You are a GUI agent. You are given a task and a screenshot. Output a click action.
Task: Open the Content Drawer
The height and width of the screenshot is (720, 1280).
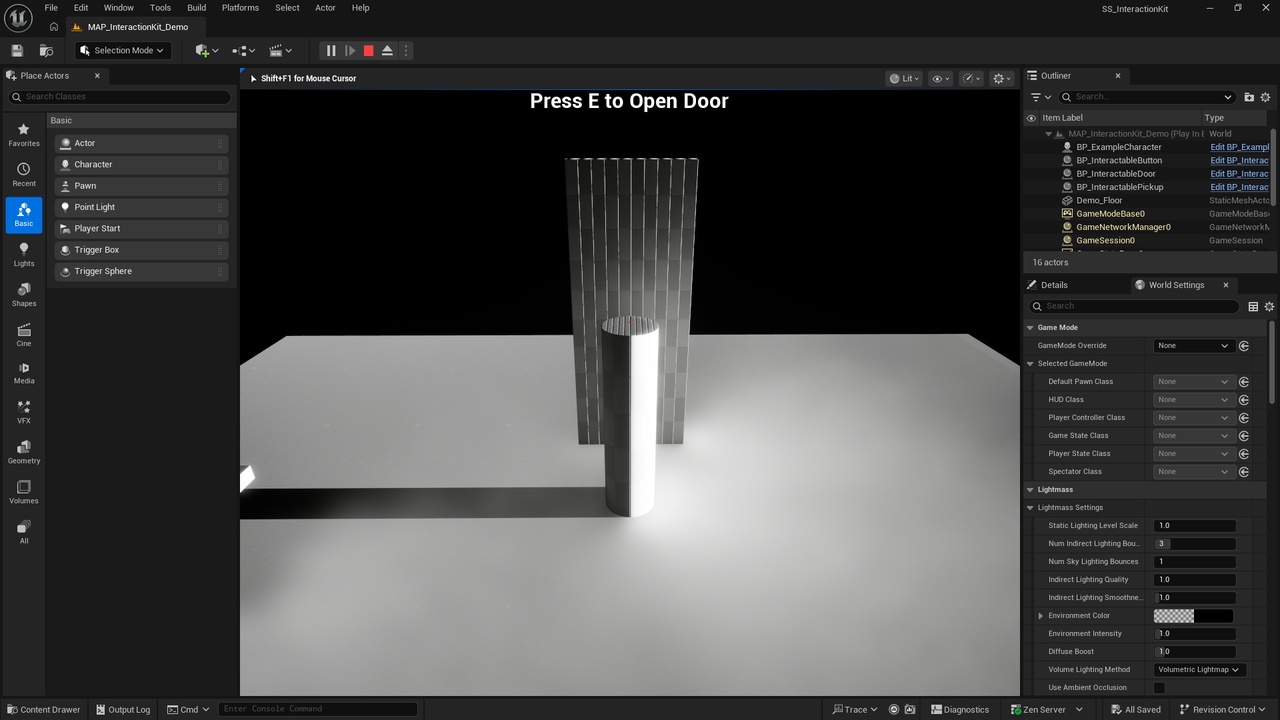coord(43,710)
